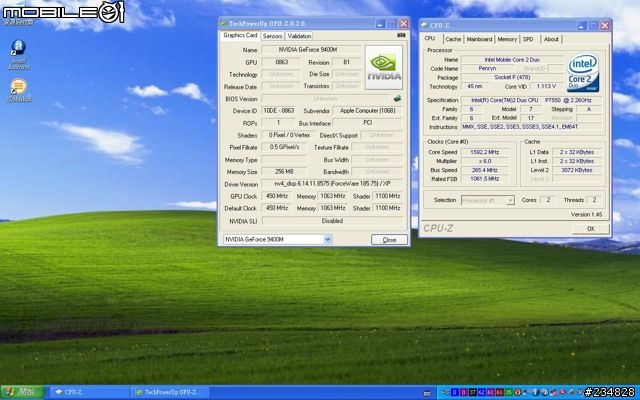The height and width of the screenshot is (400, 640).
Task: Click the Core Speed value 1592.2 MHz
Action: coord(484,152)
